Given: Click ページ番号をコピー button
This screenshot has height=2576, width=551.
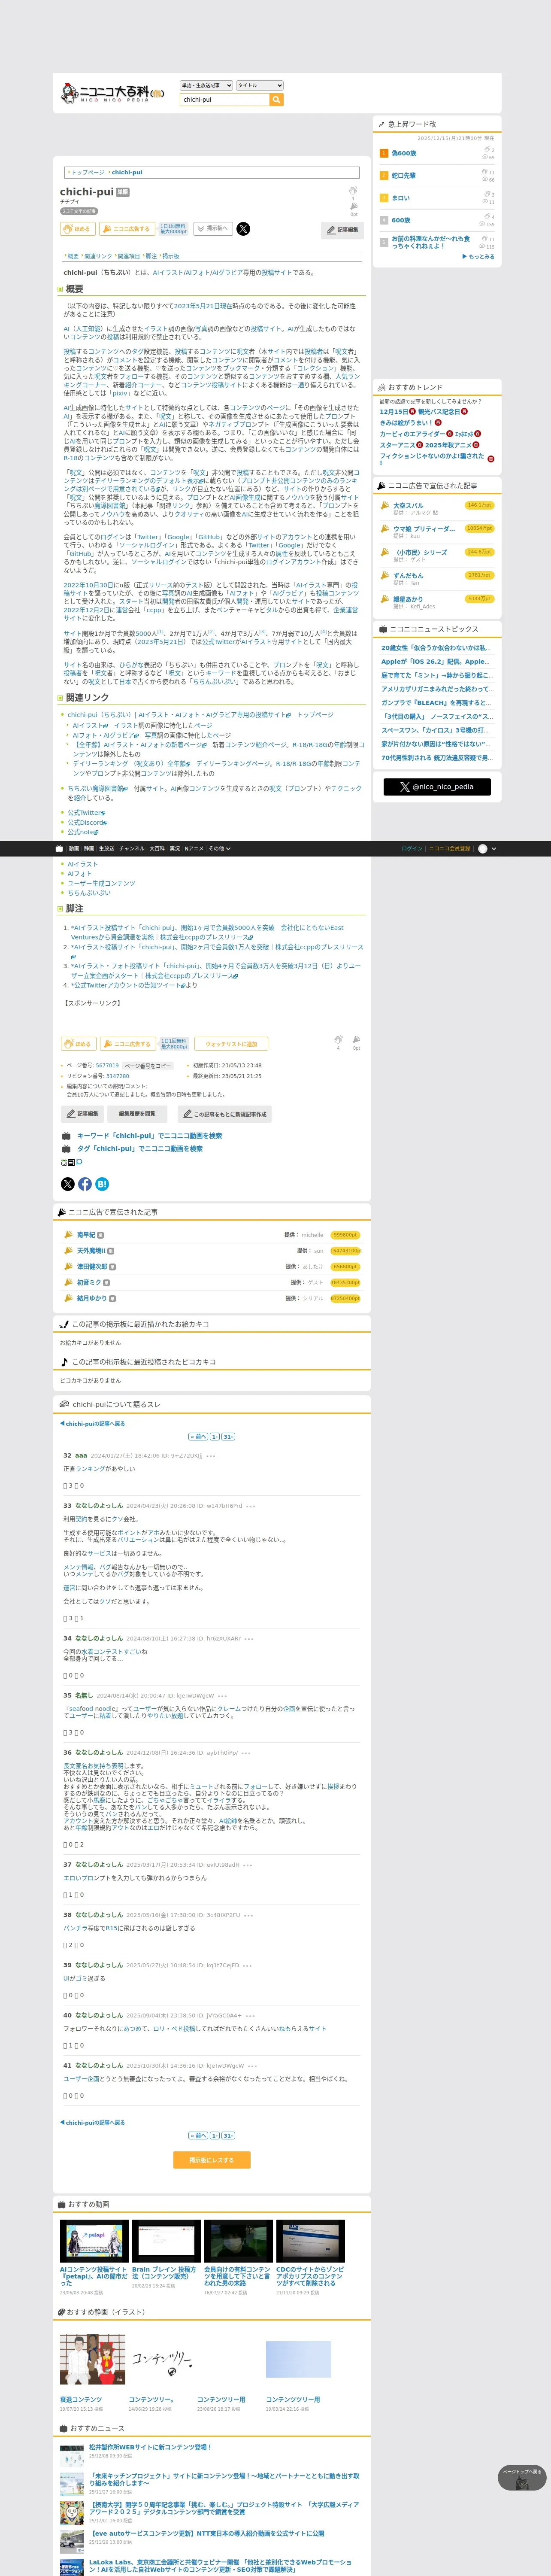Looking at the screenshot, I should point(148,1066).
